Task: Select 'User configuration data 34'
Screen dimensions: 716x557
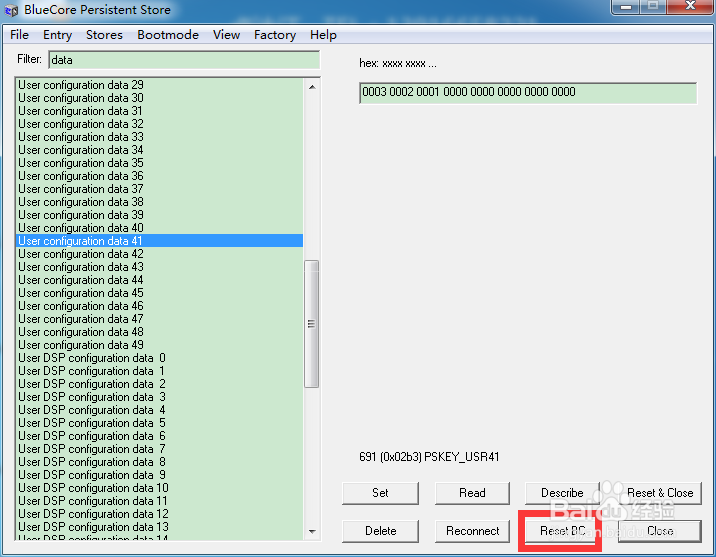Action: click(x=159, y=150)
